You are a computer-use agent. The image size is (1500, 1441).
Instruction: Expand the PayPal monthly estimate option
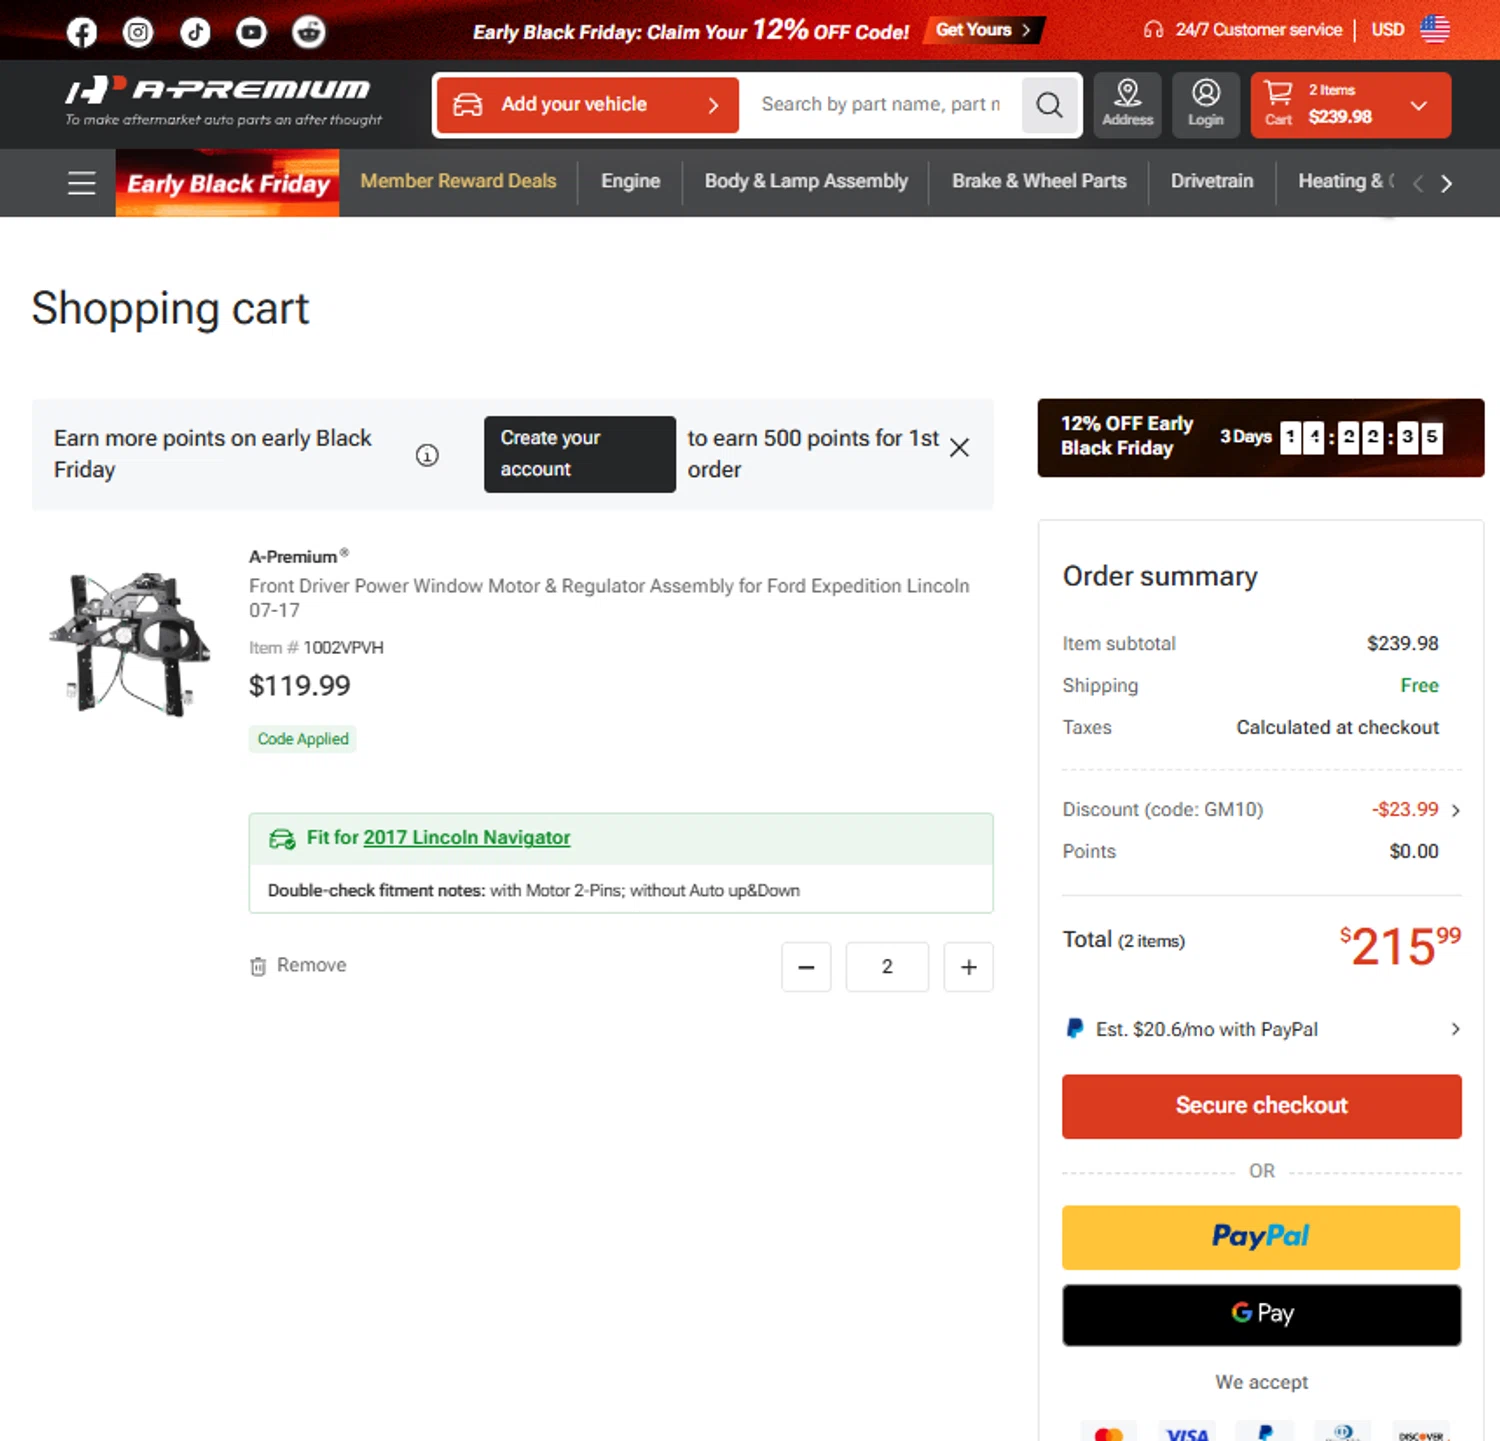click(1455, 1029)
